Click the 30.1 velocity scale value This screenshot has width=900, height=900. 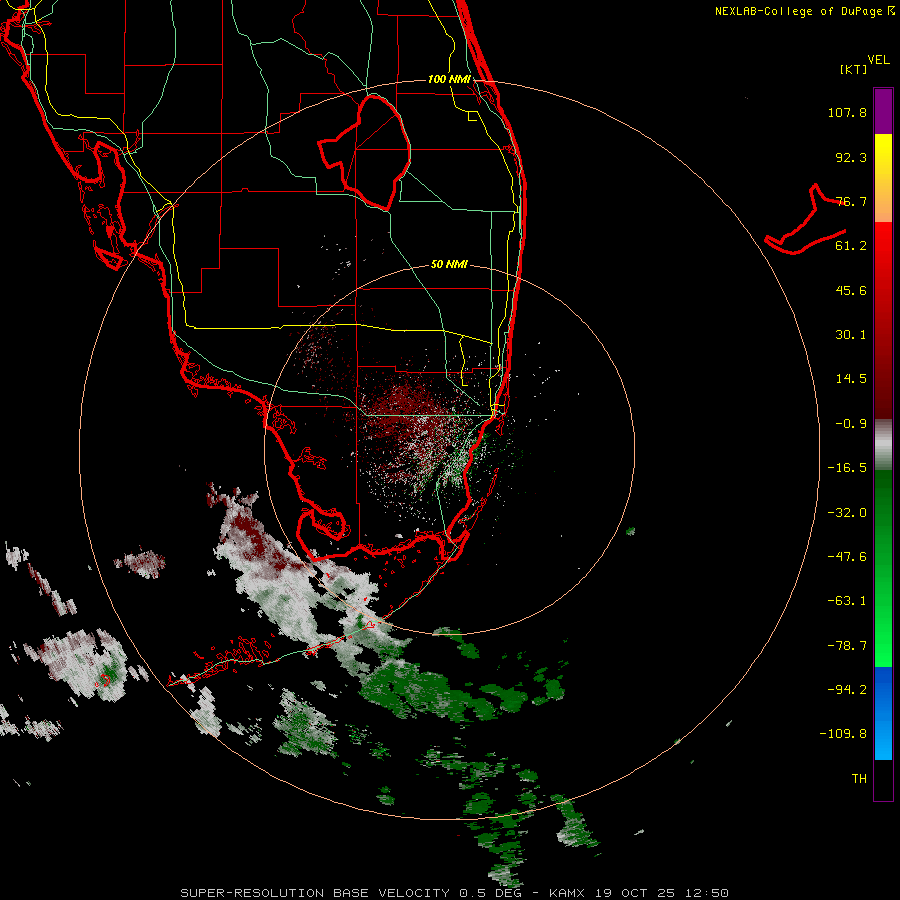point(851,335)
